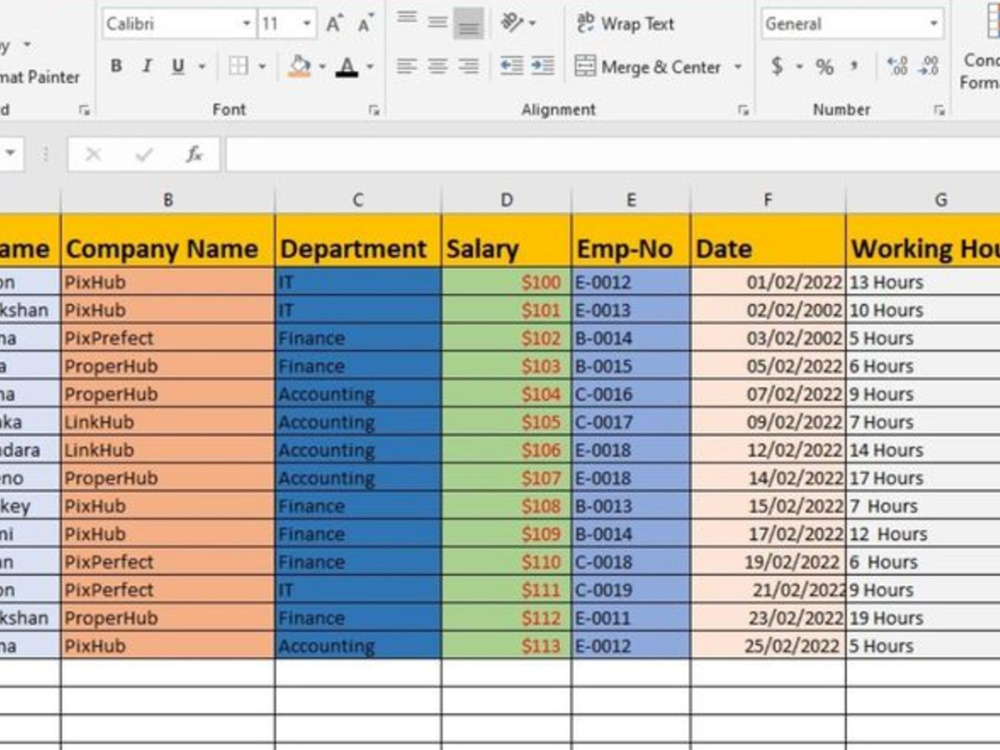This screenshot has width=1000, height=750.
Task: Click Format Painter
Action: tap(40, 77)
